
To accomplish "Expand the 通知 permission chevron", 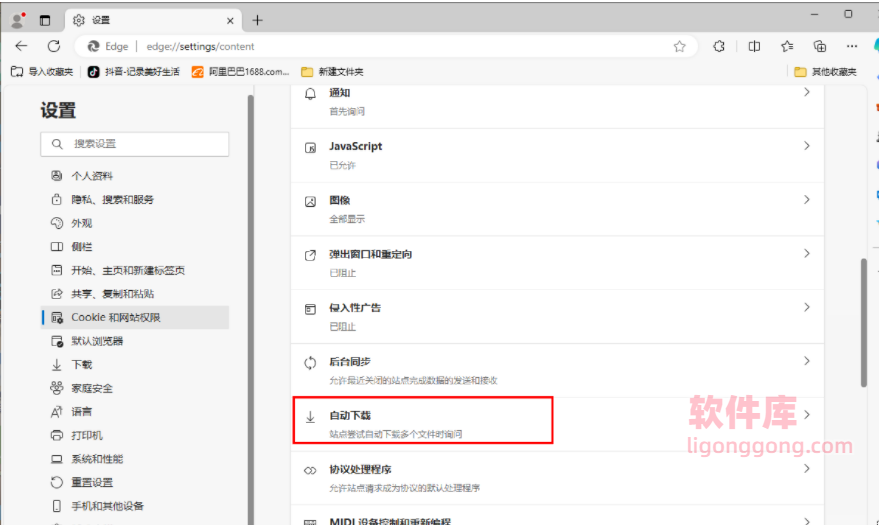I will (x=807, y=92).
